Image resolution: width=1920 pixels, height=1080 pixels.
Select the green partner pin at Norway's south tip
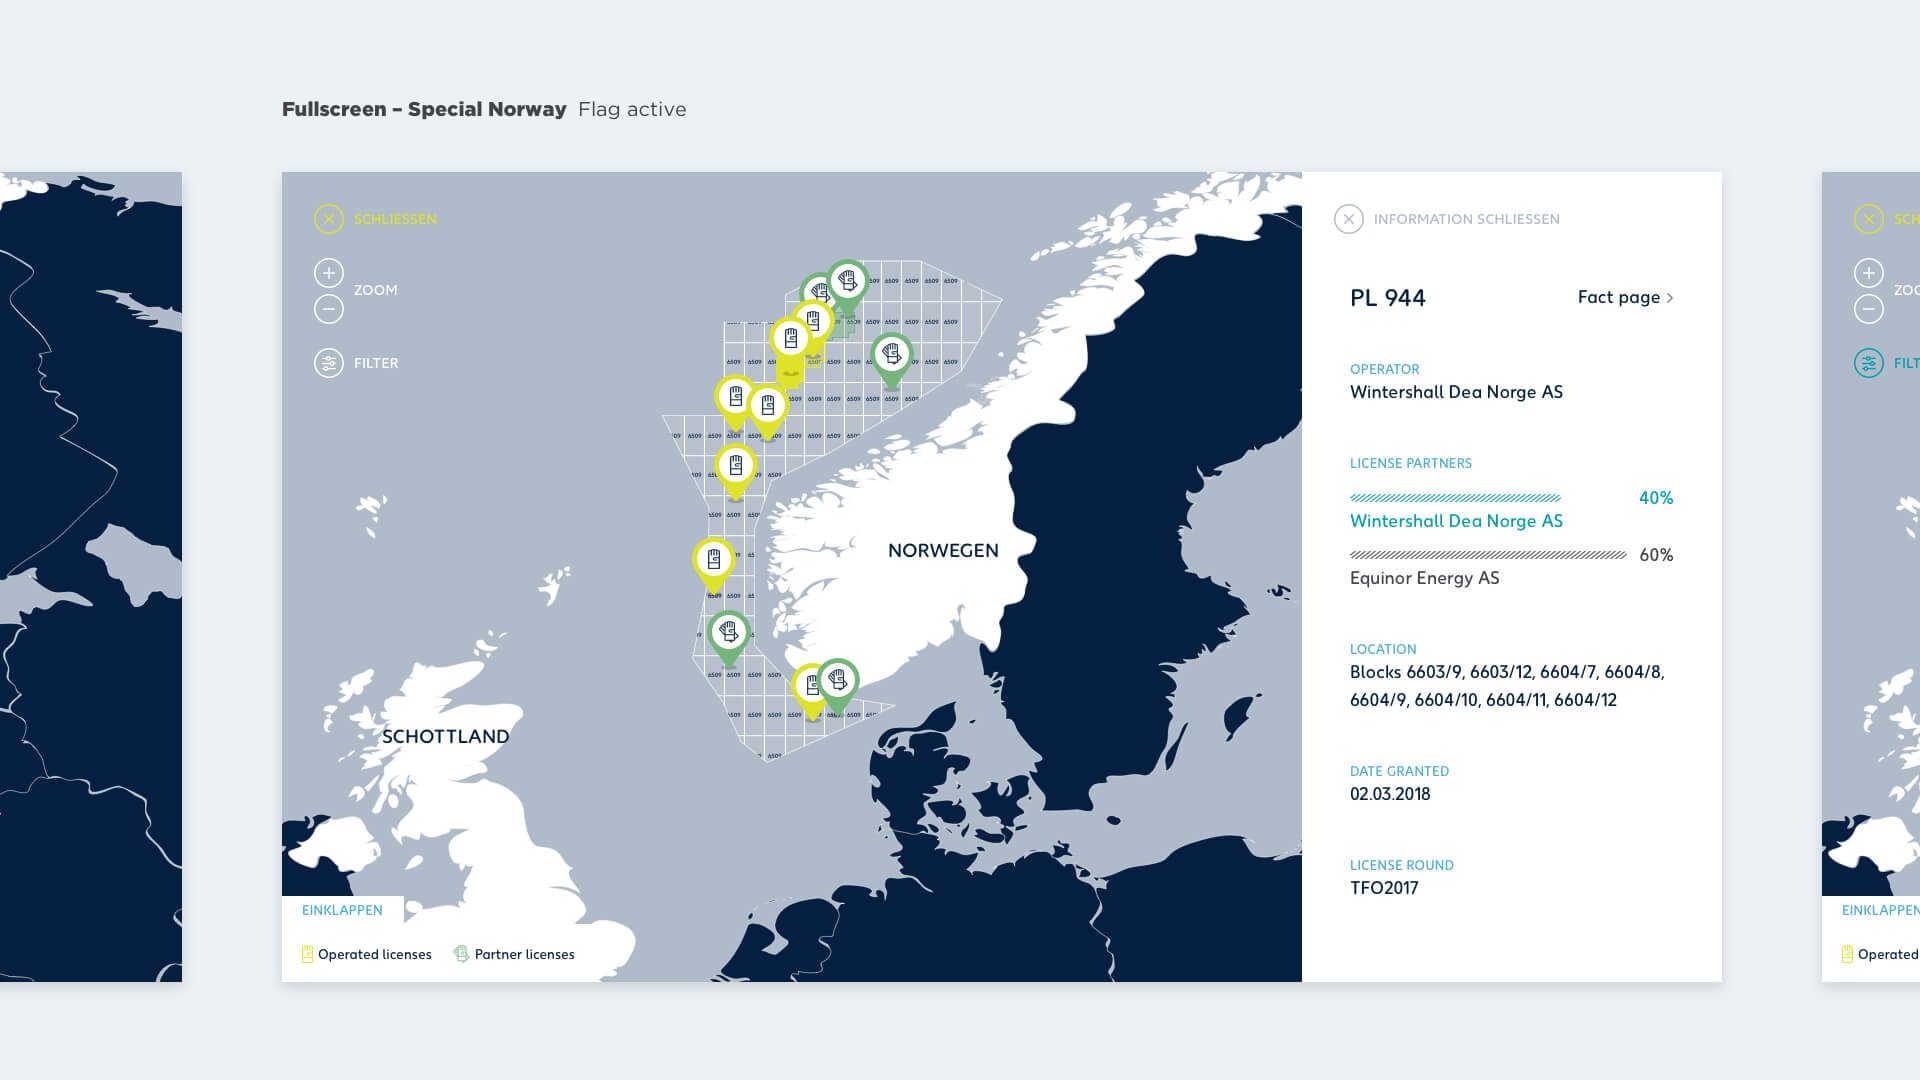tap(838, 683)
